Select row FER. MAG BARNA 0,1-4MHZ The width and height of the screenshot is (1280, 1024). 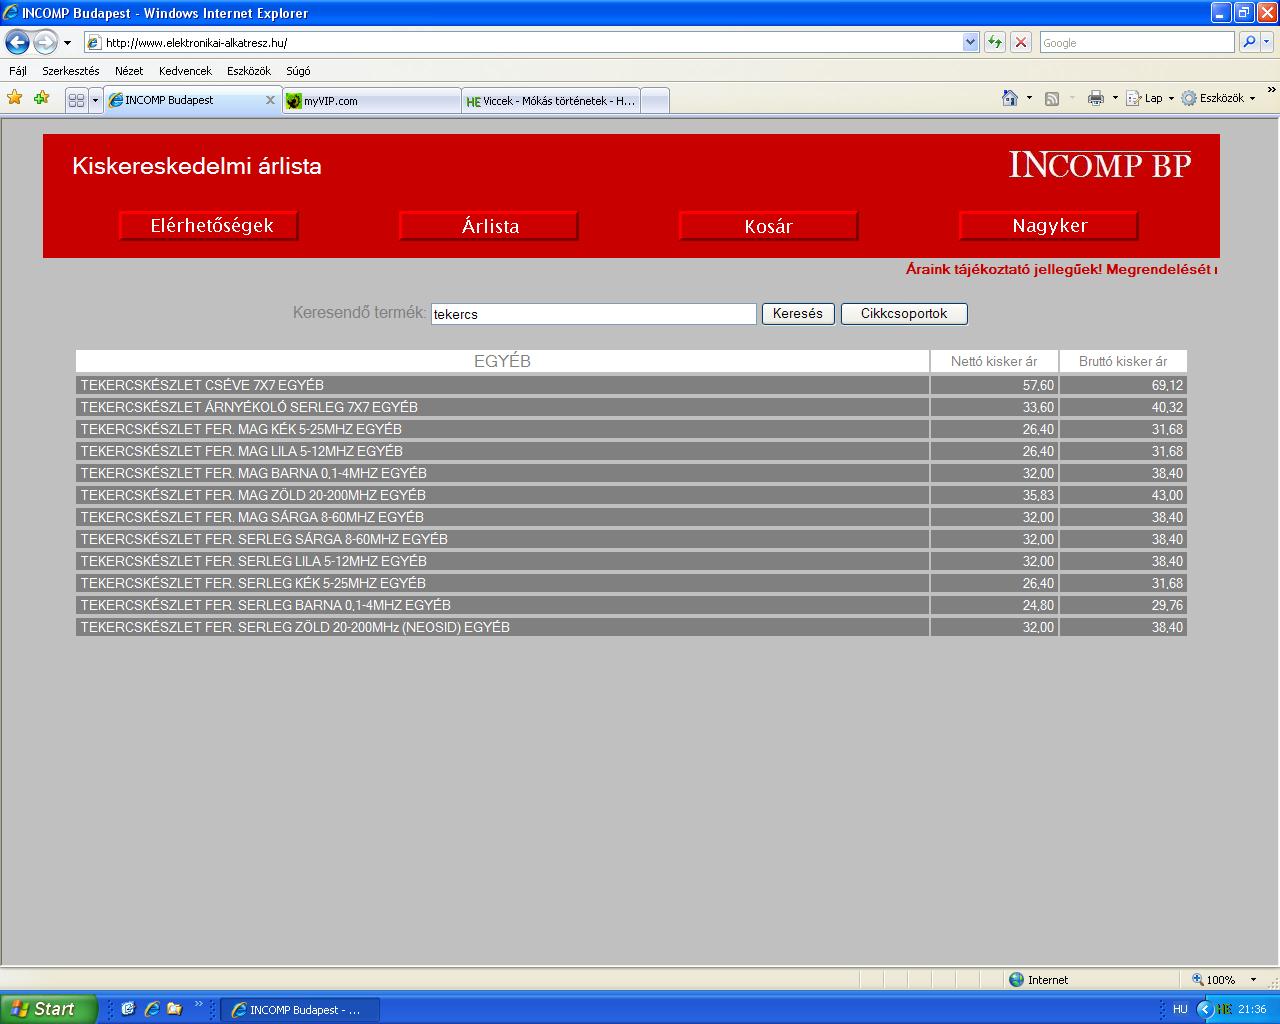(x=502, y=473)
